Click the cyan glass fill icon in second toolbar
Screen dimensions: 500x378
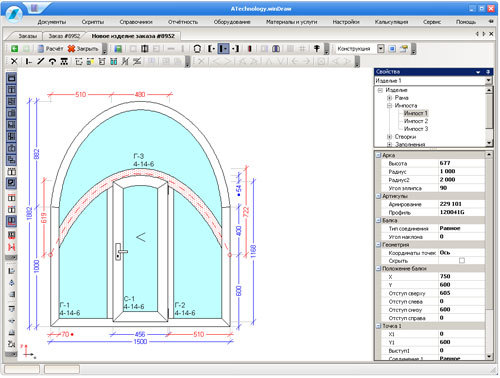[114, 61]
